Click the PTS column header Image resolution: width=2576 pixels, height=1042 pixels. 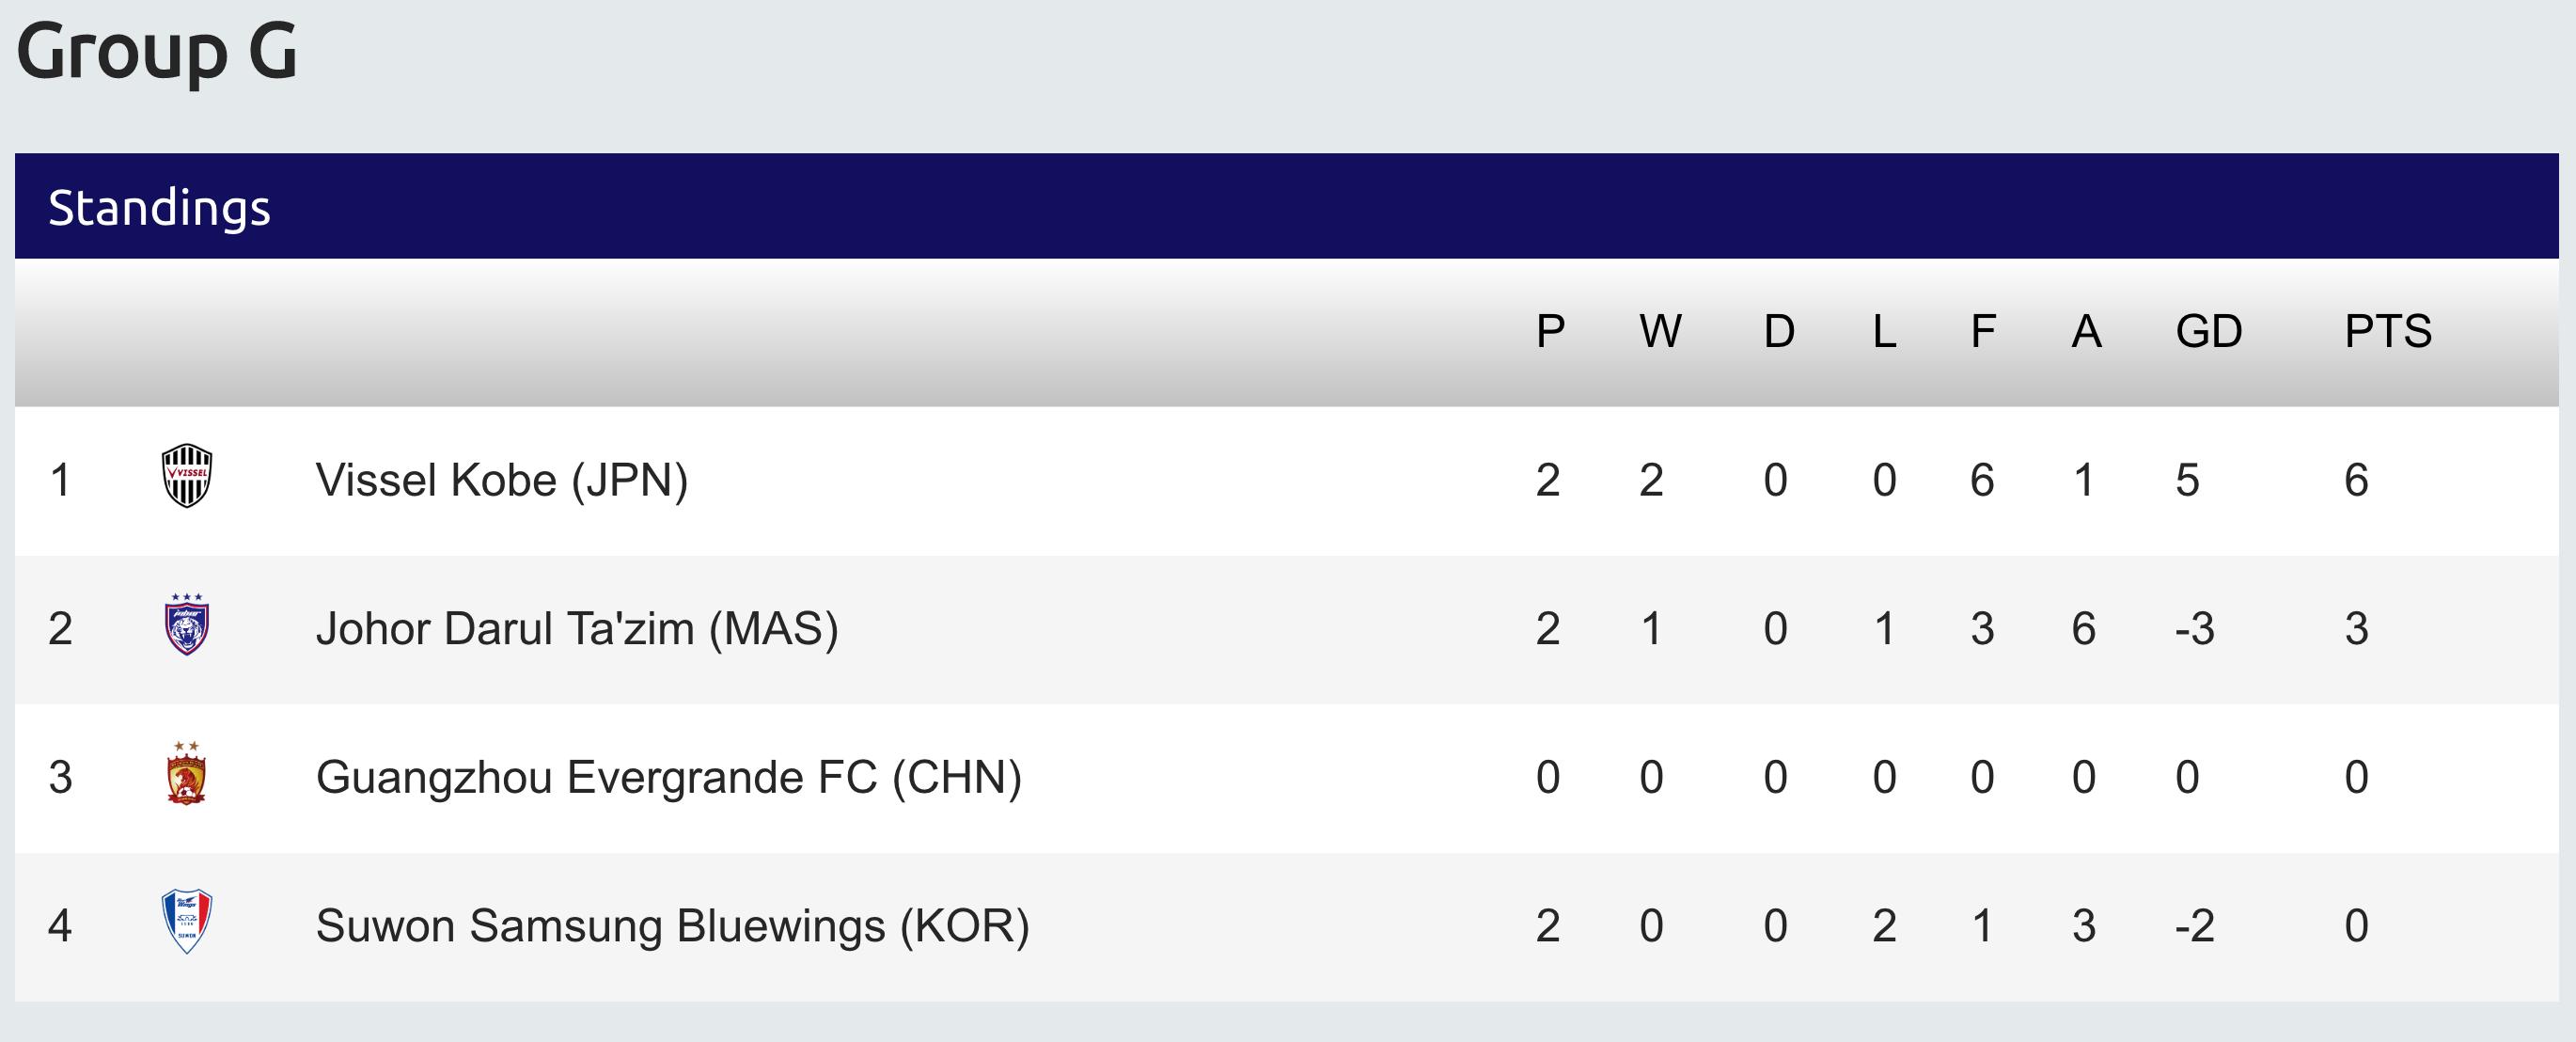[2388, 332]
